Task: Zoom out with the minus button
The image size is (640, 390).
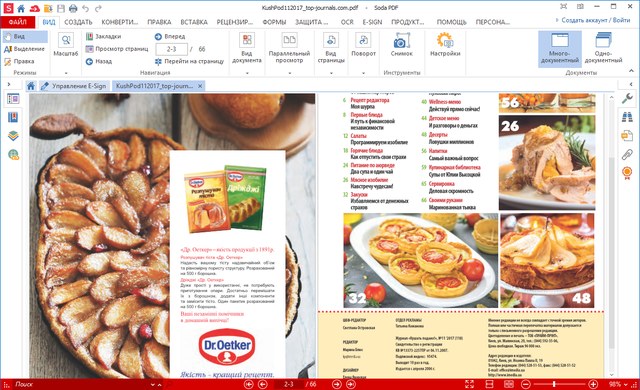Action: [x=526, y=384]
